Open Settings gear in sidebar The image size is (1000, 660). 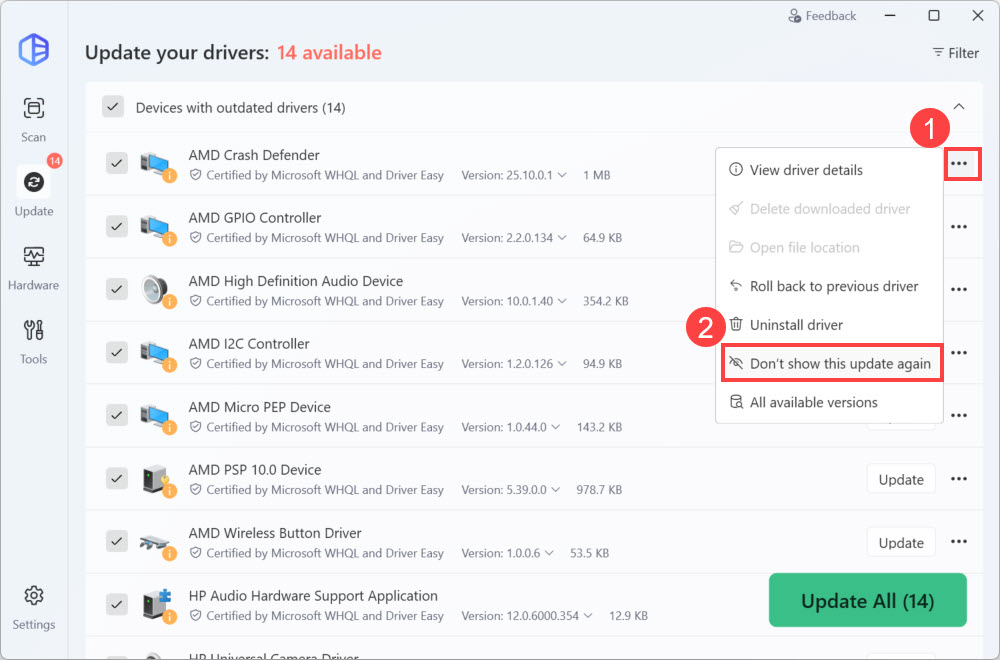click(34, 605)
